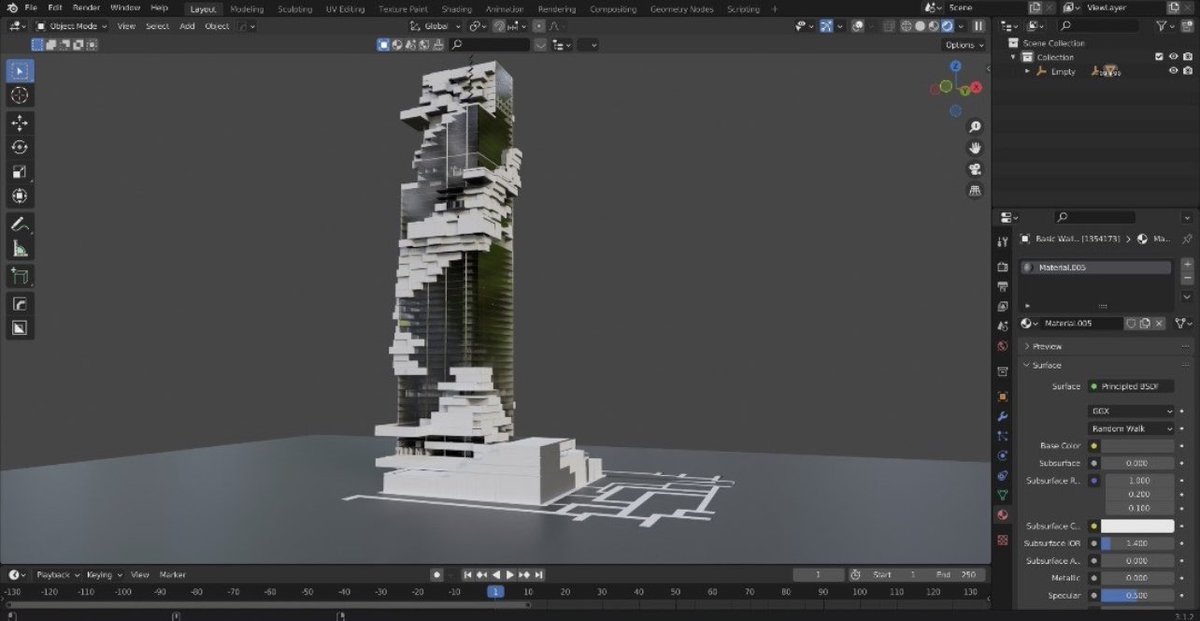
Task: Expand the Preview panel
Action: 1045,346
